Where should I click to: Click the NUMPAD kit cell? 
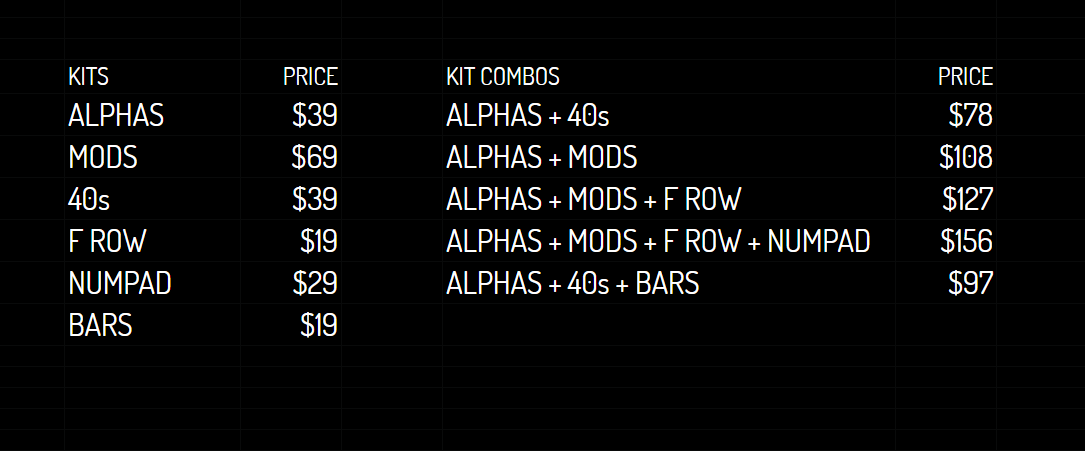tap(120, 284)
